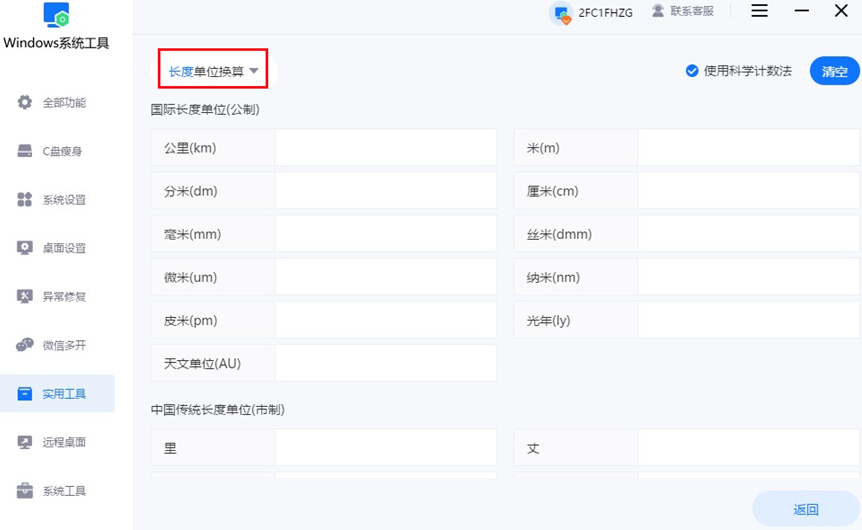Click into the 皮米(pm) input field

click(x=385, y=320)
